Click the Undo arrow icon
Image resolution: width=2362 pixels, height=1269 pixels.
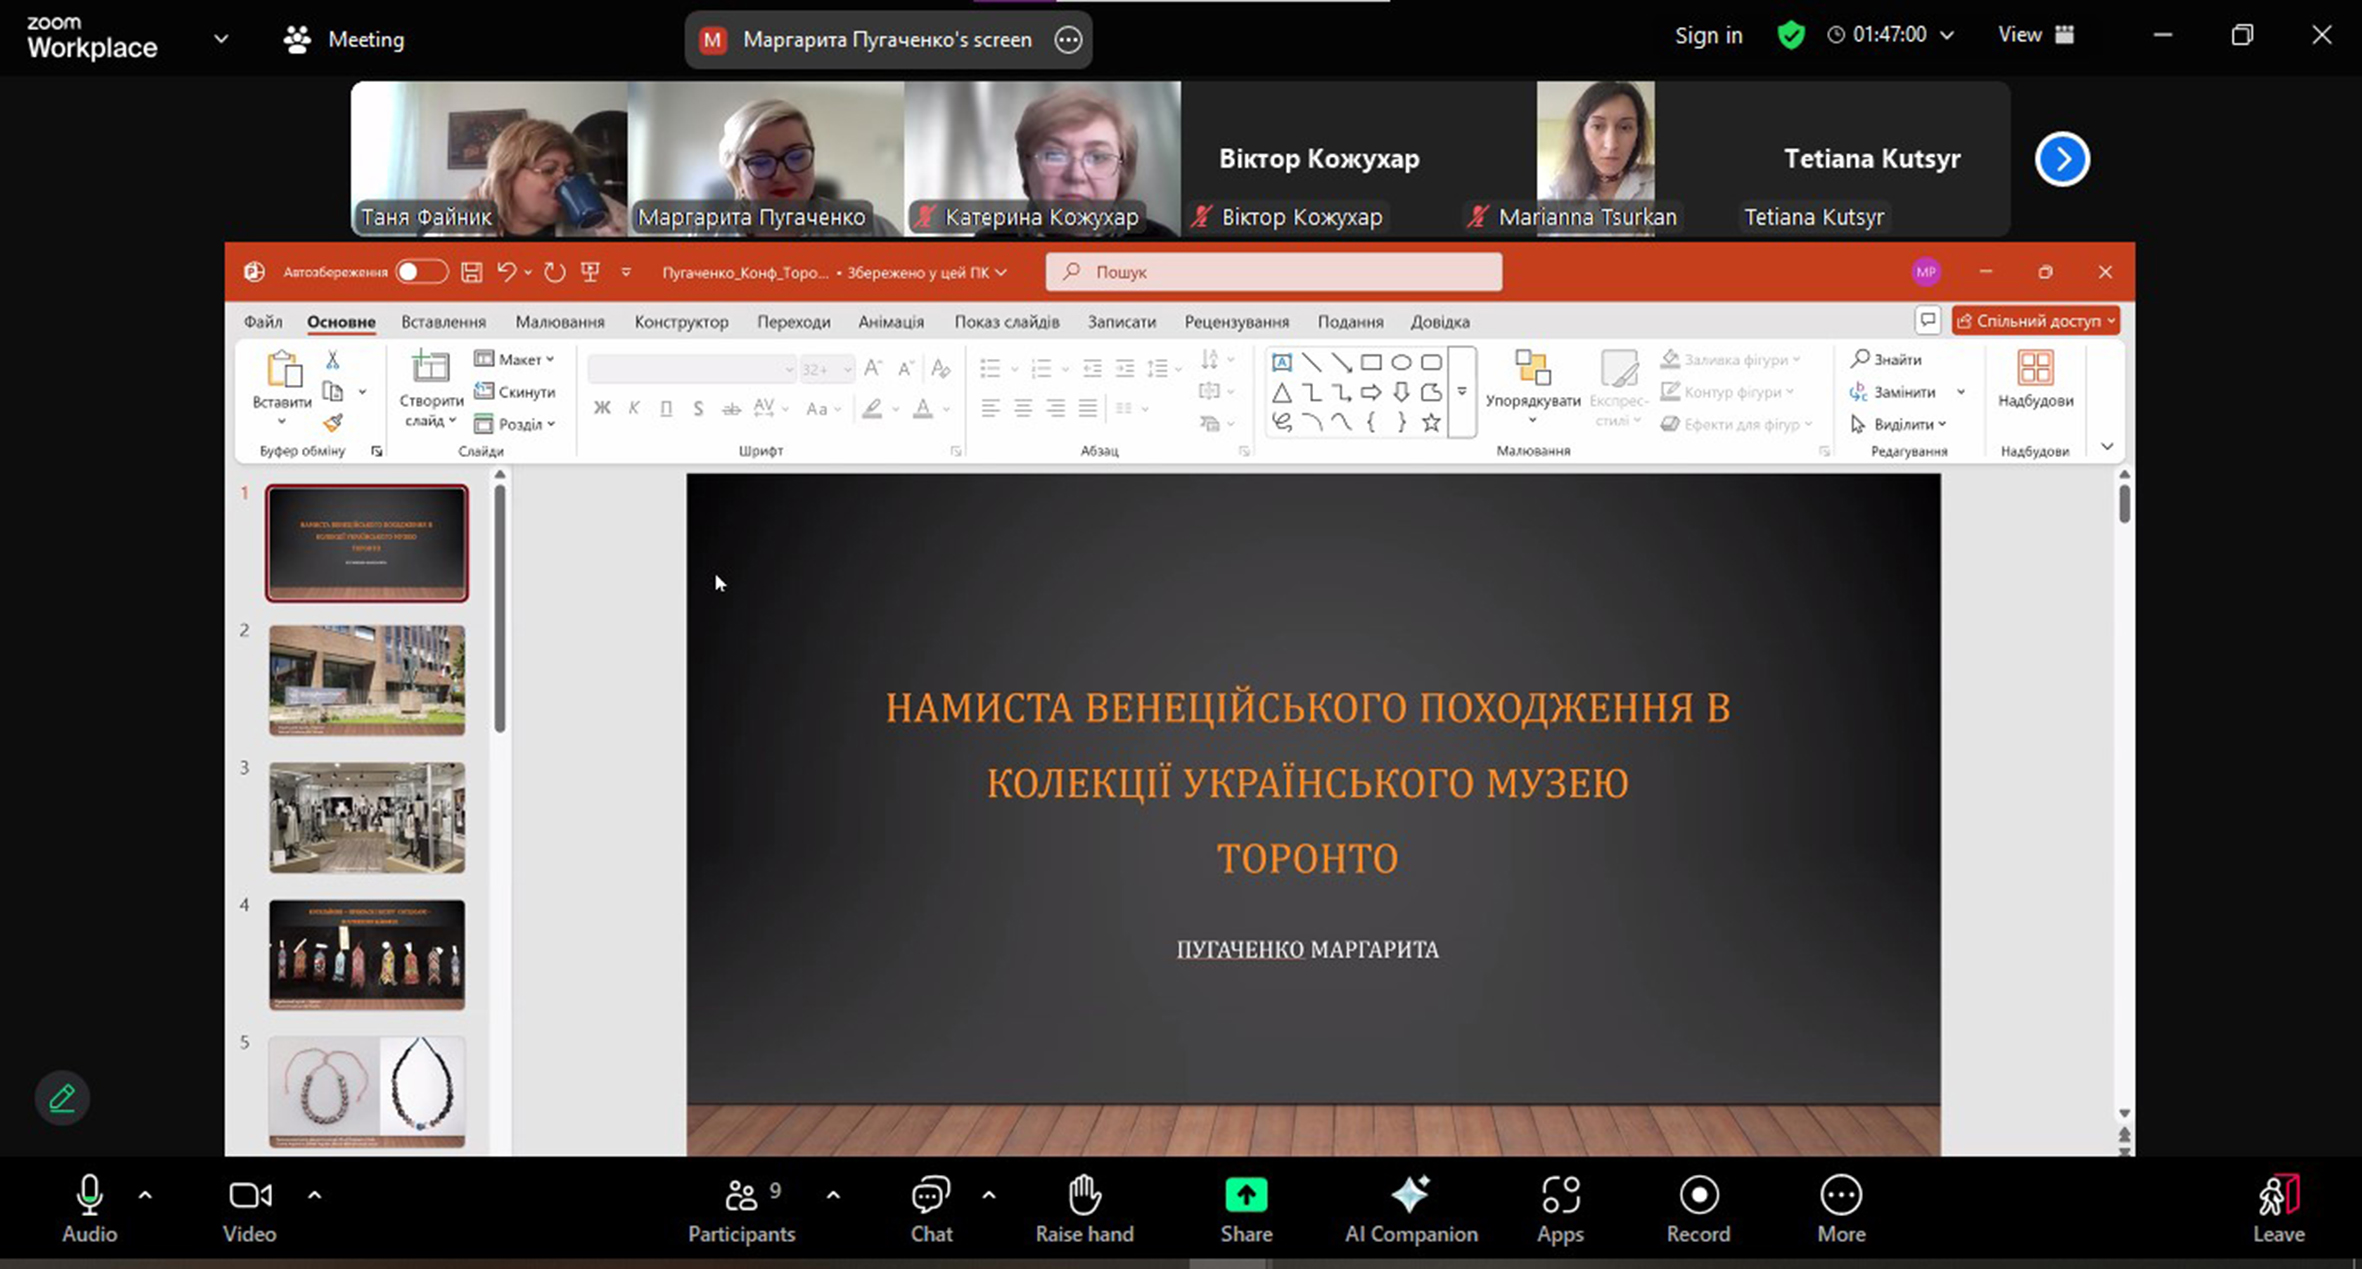(507, 272)
